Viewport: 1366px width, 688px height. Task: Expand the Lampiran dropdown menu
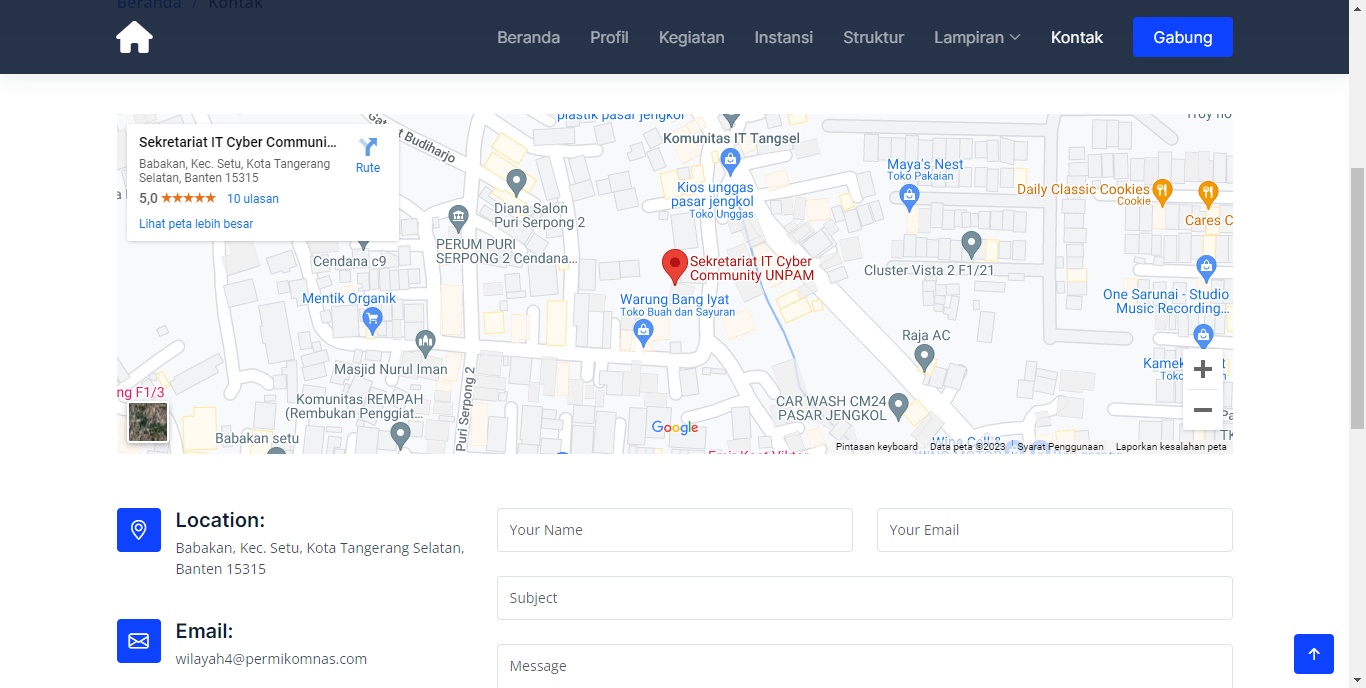pyautogui.click(x=977, y=37)
